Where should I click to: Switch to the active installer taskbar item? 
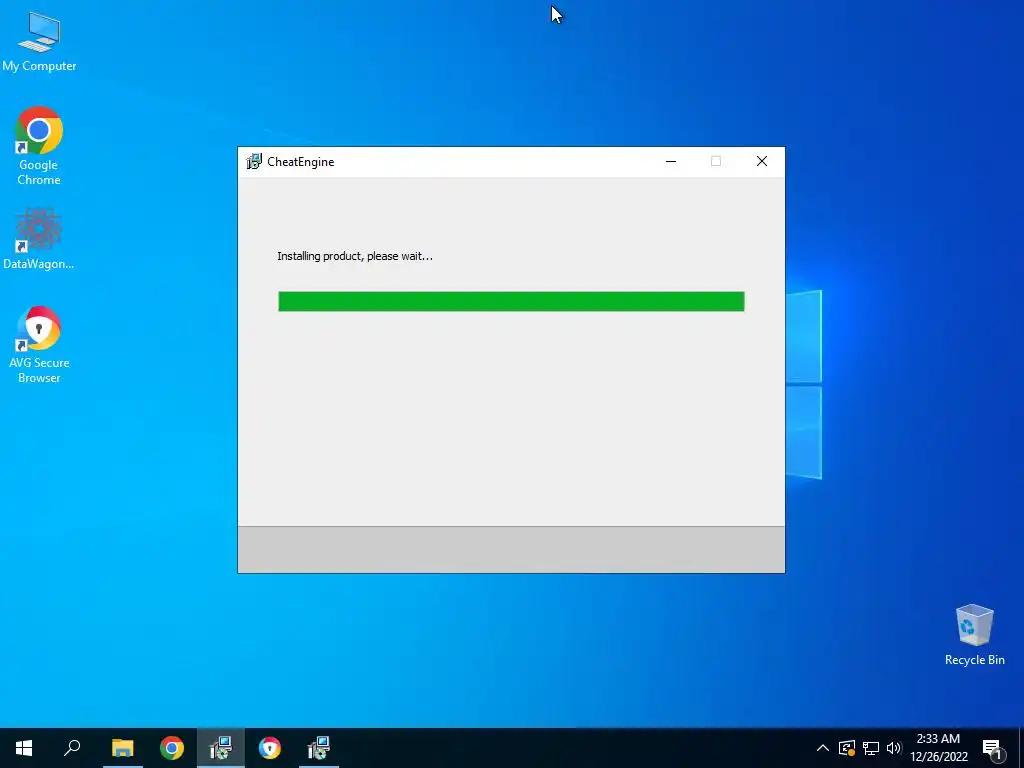221,748
